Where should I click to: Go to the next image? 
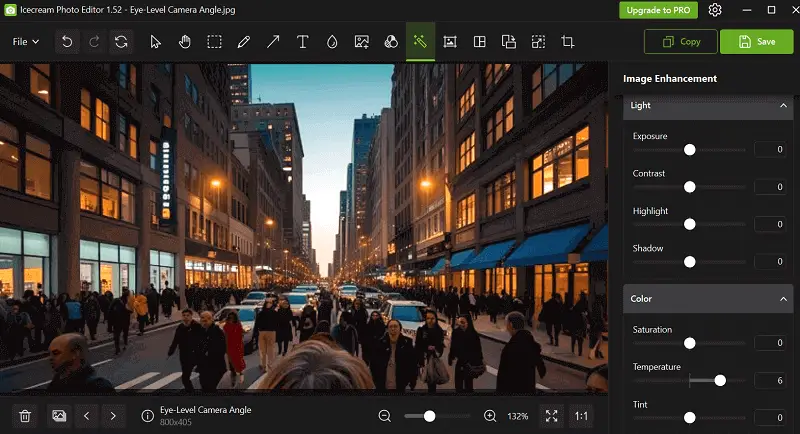tap(113, 416)
